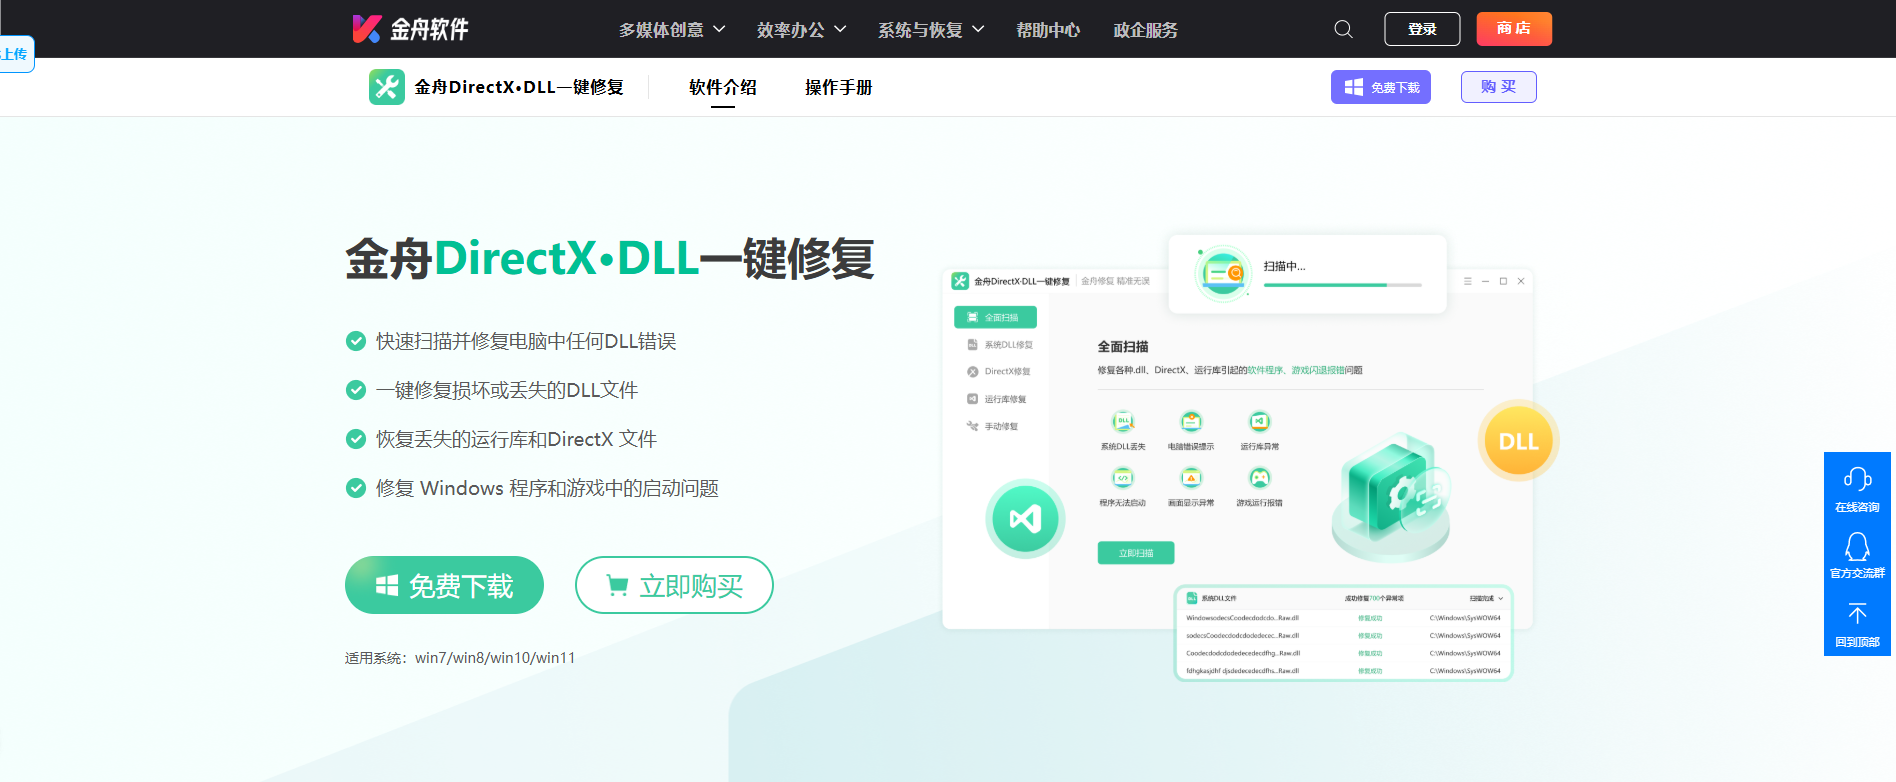Click the golden DLL badge
1896x782 pixels.
click(x=1518, y=441)
